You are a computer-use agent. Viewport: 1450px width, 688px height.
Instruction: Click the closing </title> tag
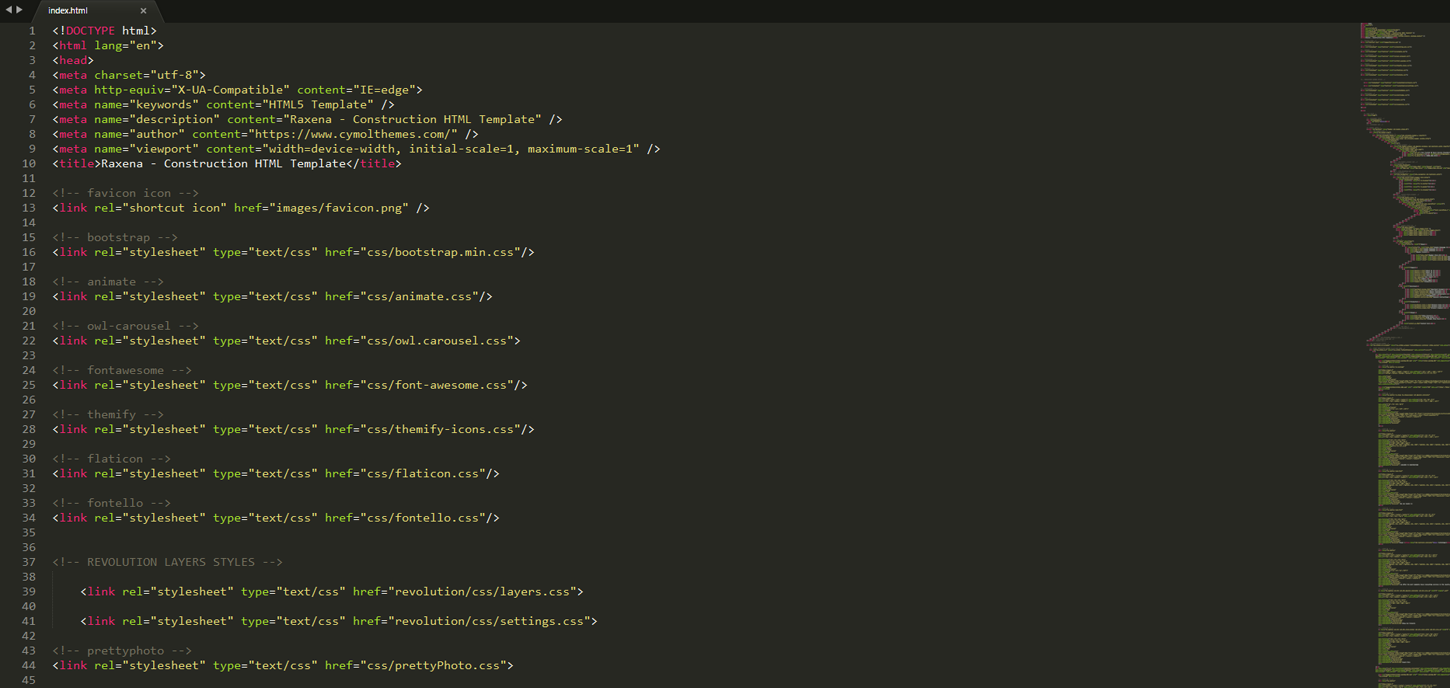[x=374, y=163]
